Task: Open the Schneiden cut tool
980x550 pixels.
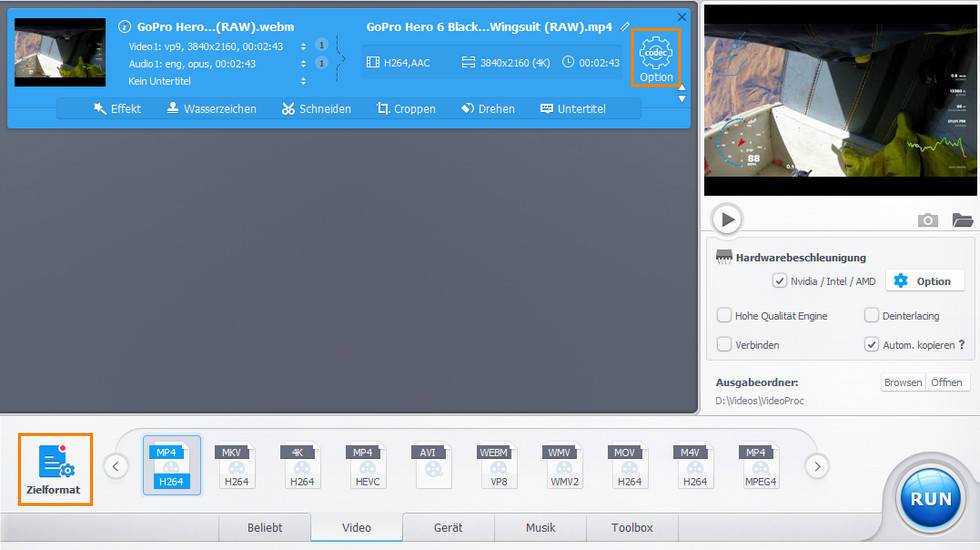Action: click(x=316, y=109)
